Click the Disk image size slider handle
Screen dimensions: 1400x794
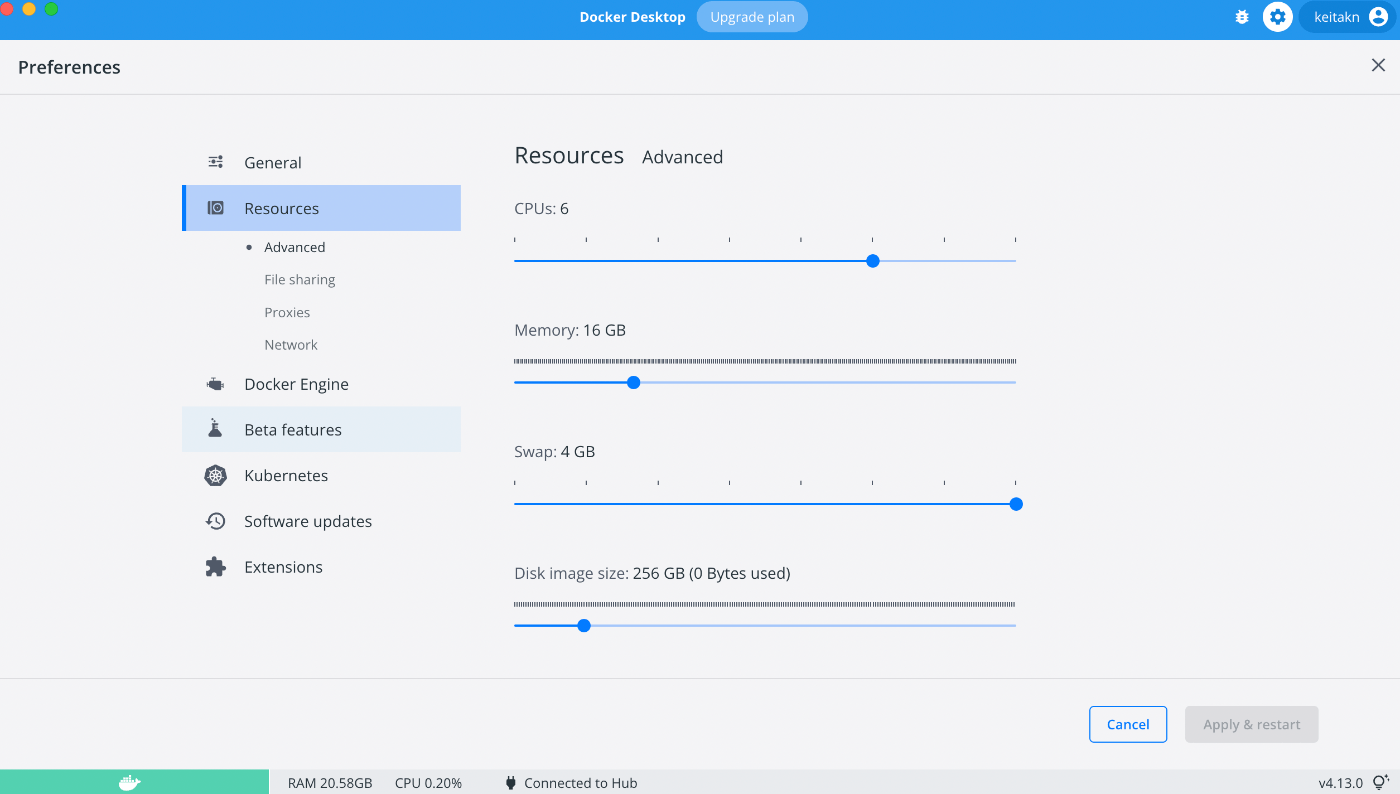[x=584, y=626]
